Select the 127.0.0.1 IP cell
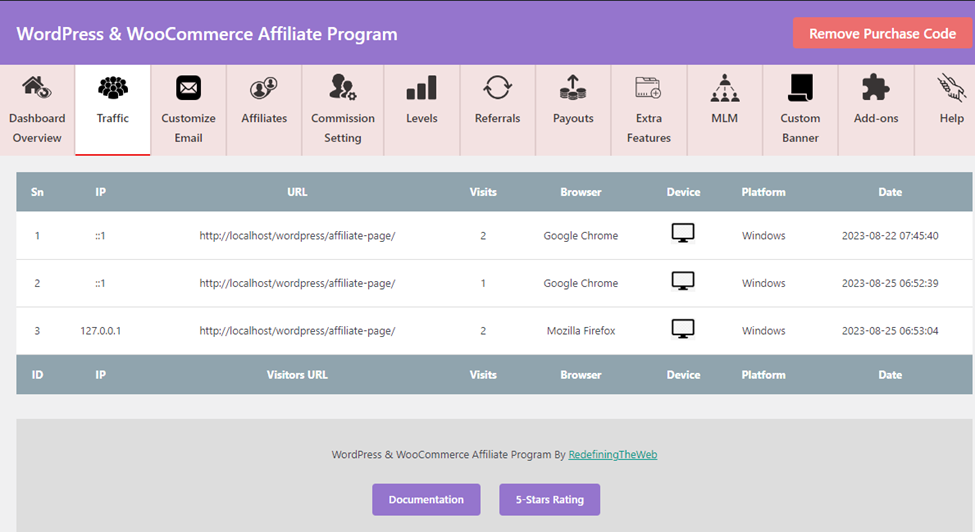975x532 pixels. coord(101,331)
